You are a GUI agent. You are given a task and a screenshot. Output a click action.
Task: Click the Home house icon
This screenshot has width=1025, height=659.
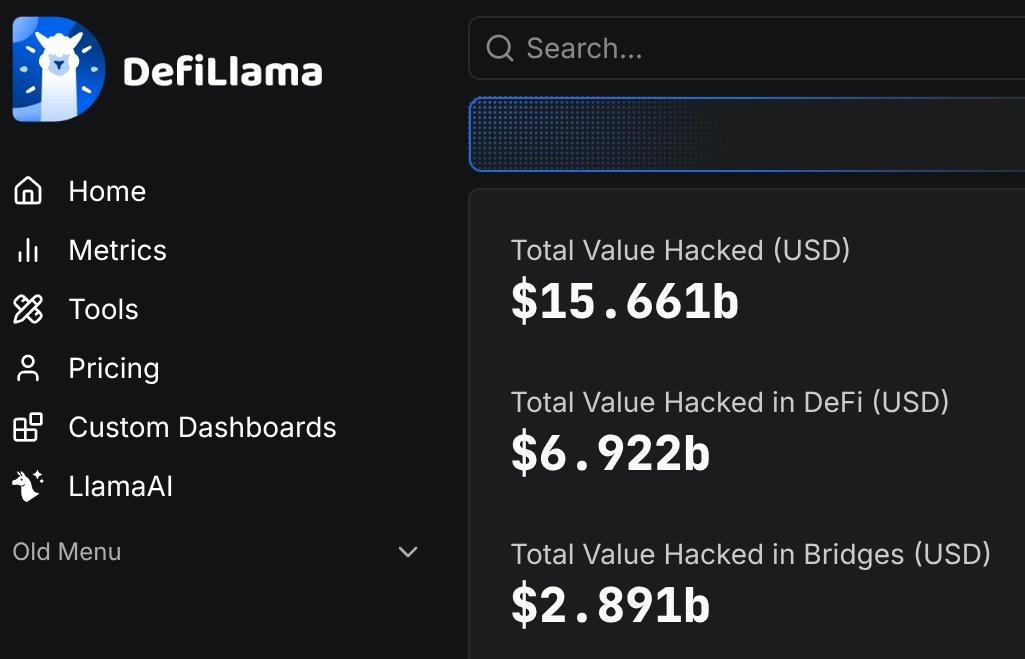(x=27, y=191)
